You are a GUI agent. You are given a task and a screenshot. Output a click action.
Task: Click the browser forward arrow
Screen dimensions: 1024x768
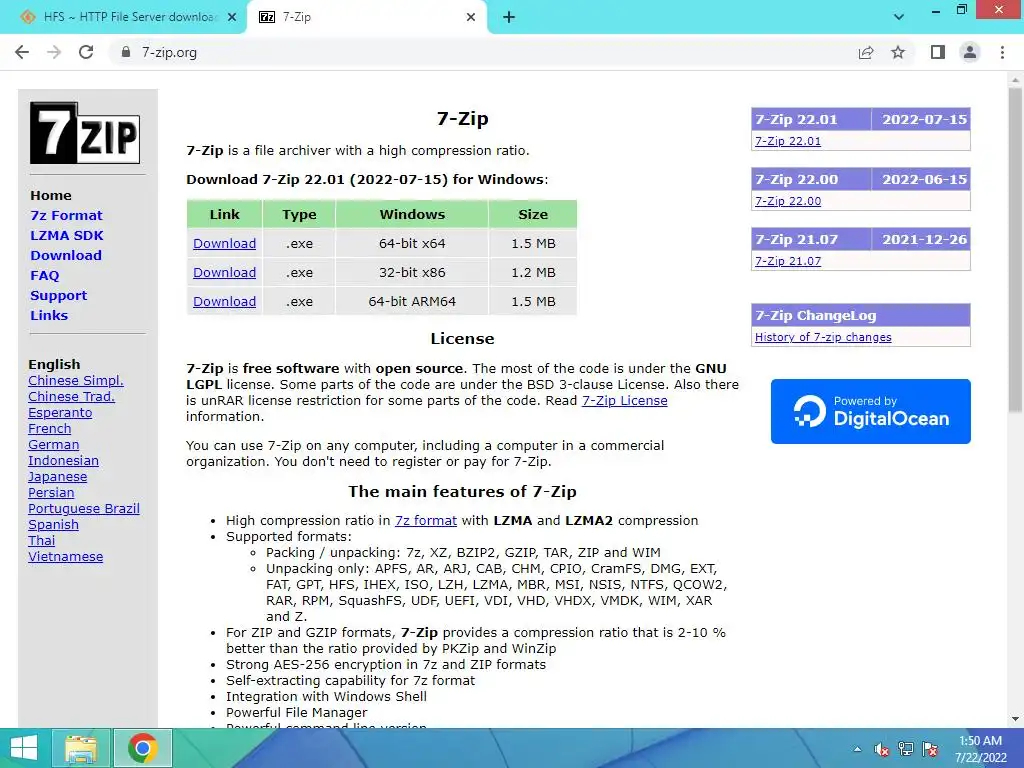(x=54, y=52)
